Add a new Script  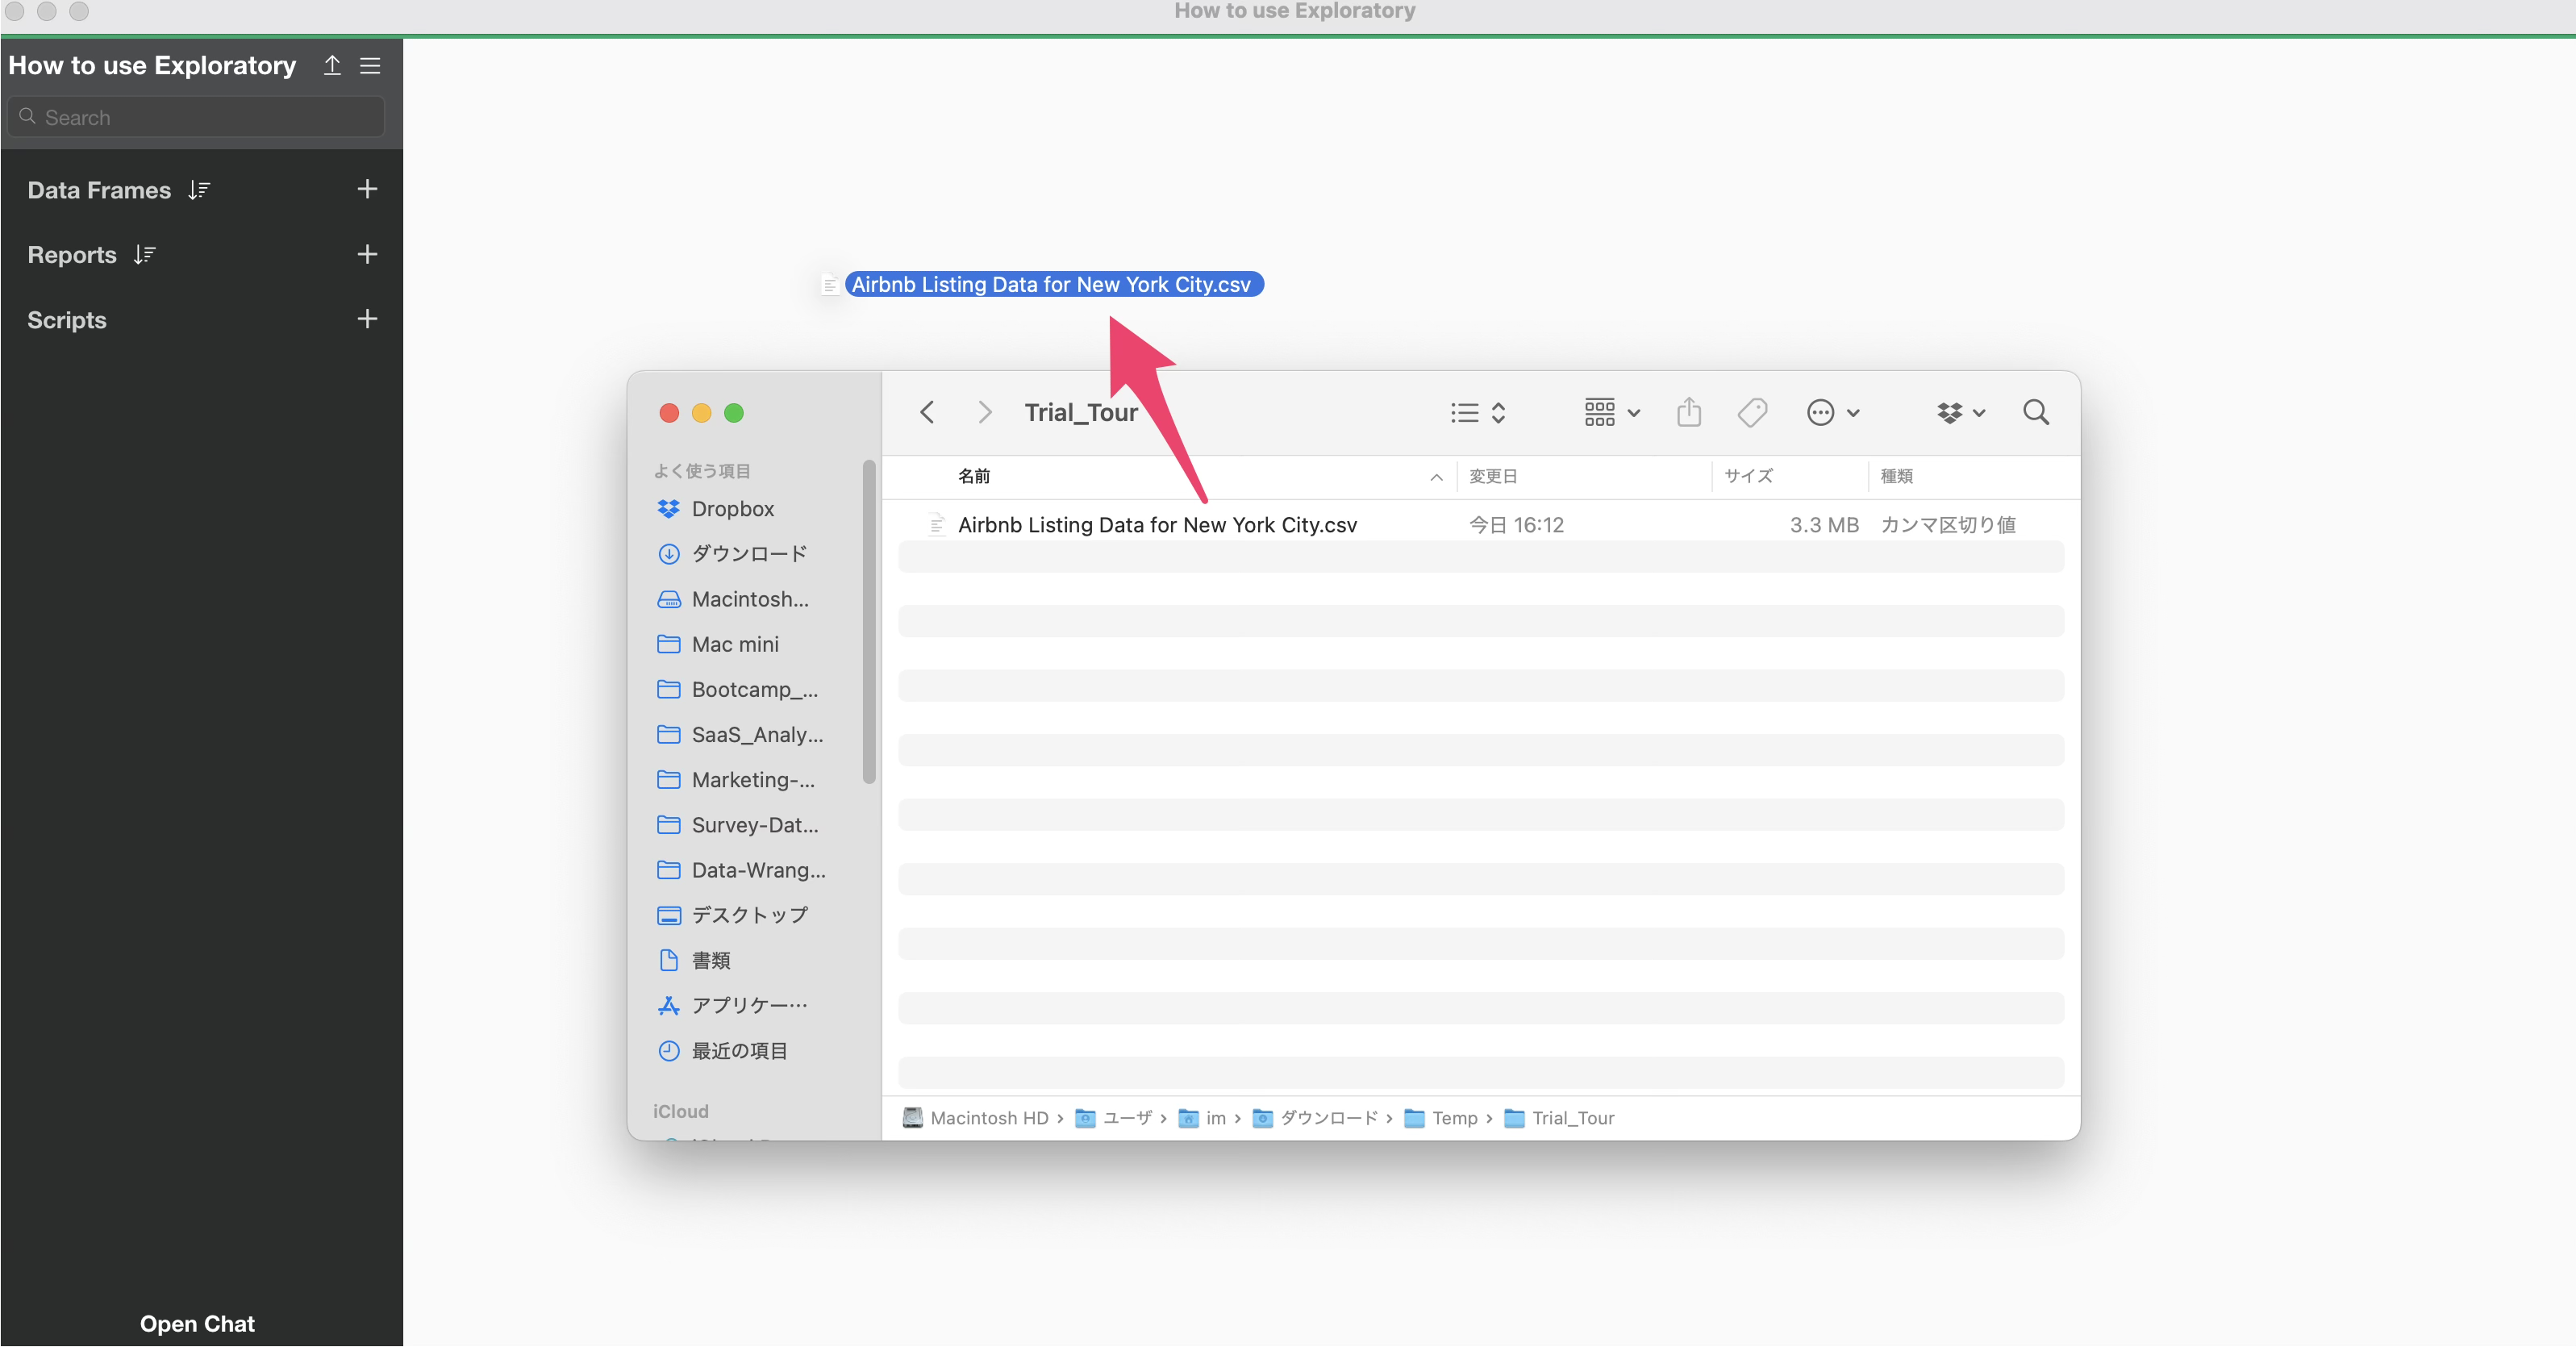[x=367, y=319]
